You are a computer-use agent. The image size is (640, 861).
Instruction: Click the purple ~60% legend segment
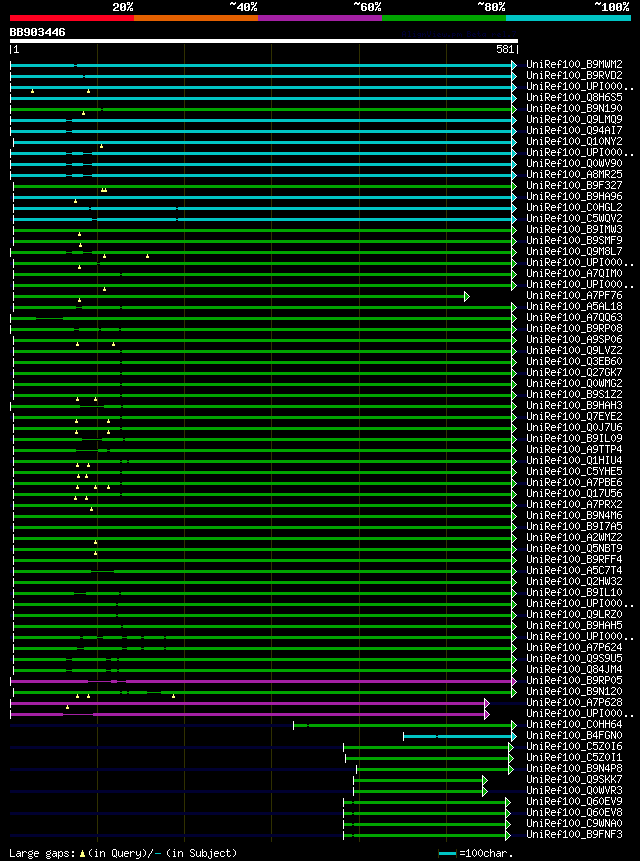coord(320,18)
